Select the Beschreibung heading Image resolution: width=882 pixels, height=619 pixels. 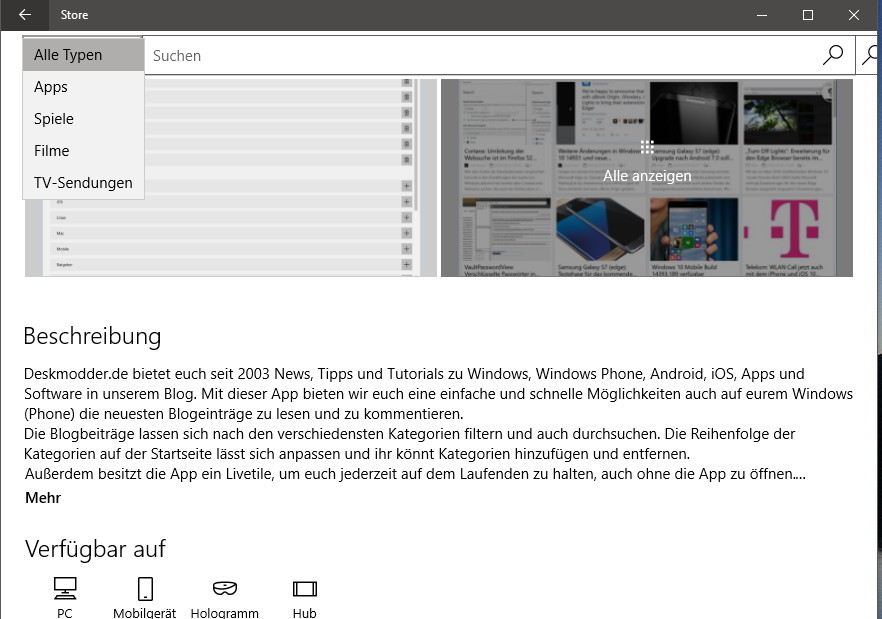[x=92, y=336]
